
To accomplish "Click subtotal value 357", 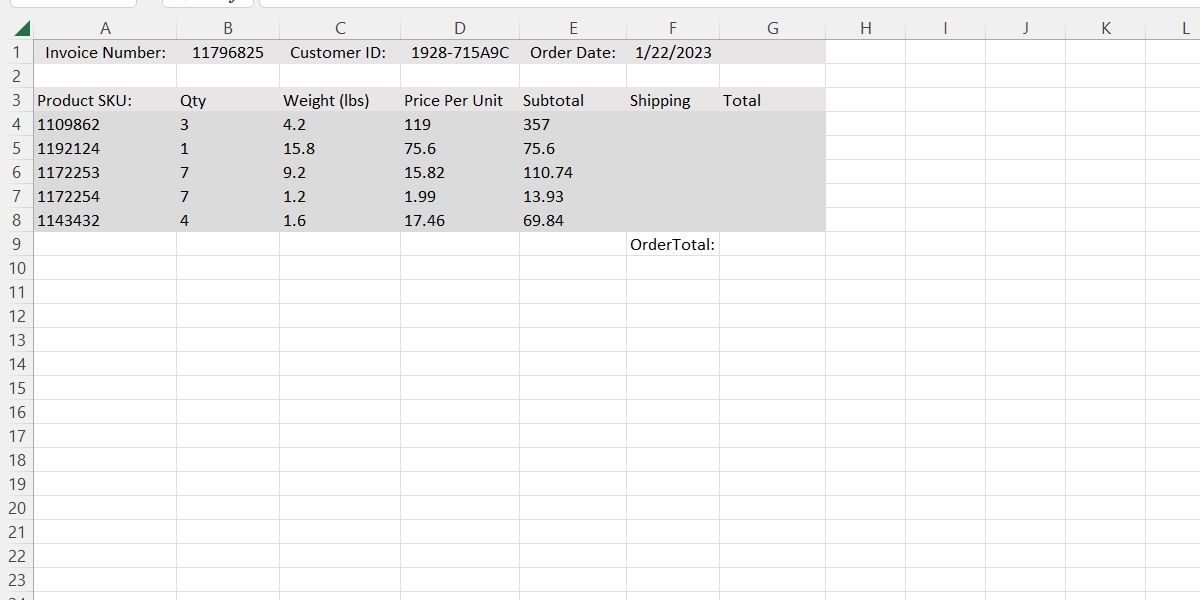I will pos(573,124).
